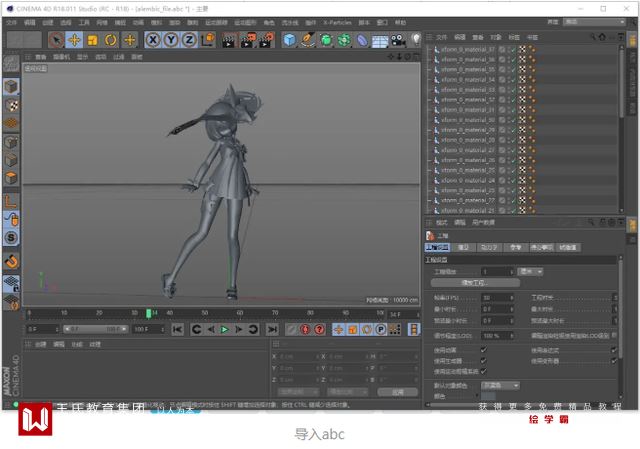The height and width of the screenshot is (449, 640).
Task: Select the xform_0_material_34 object row
Action: click(522, 80)
